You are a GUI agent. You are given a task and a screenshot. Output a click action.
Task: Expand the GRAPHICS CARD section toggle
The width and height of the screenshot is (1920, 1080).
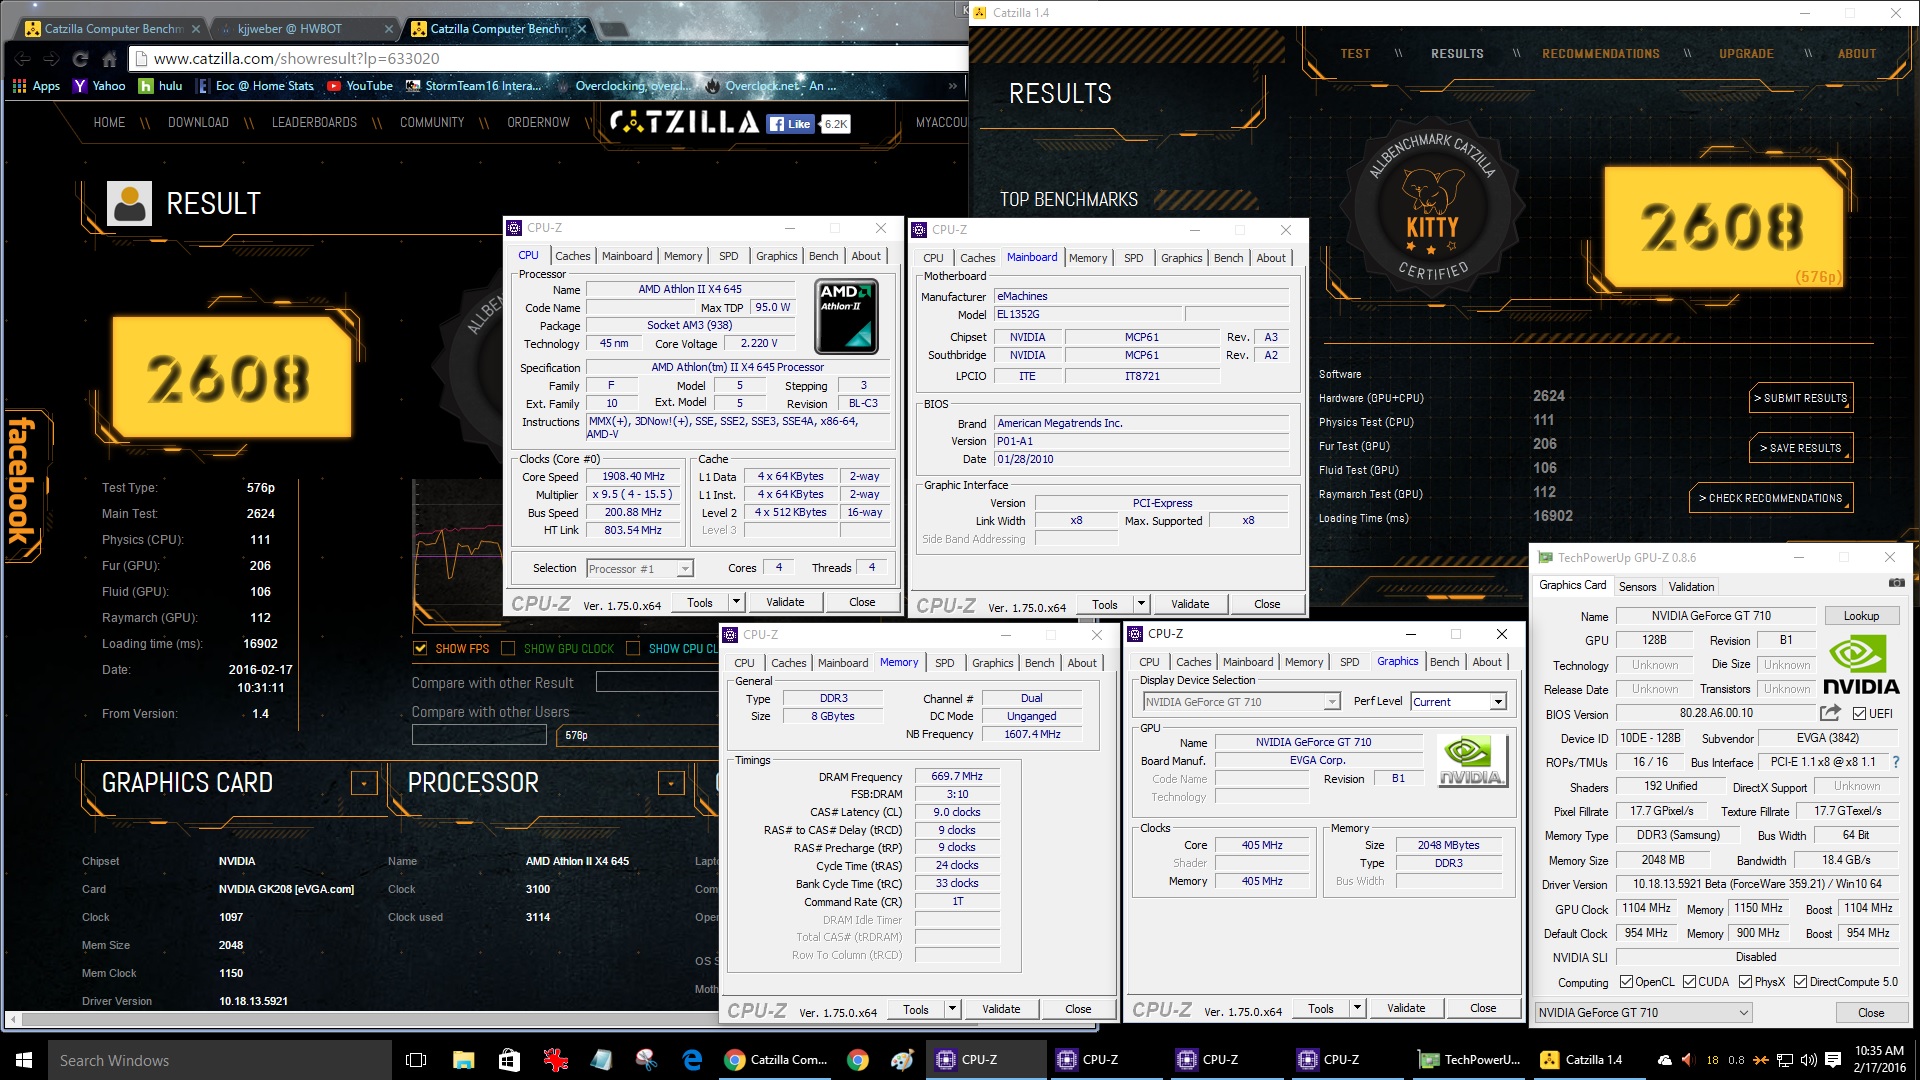tap(364, 783)
